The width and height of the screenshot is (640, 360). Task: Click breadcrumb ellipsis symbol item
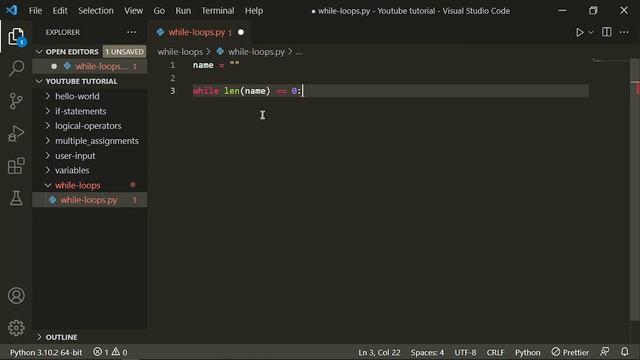coord(298,52)
